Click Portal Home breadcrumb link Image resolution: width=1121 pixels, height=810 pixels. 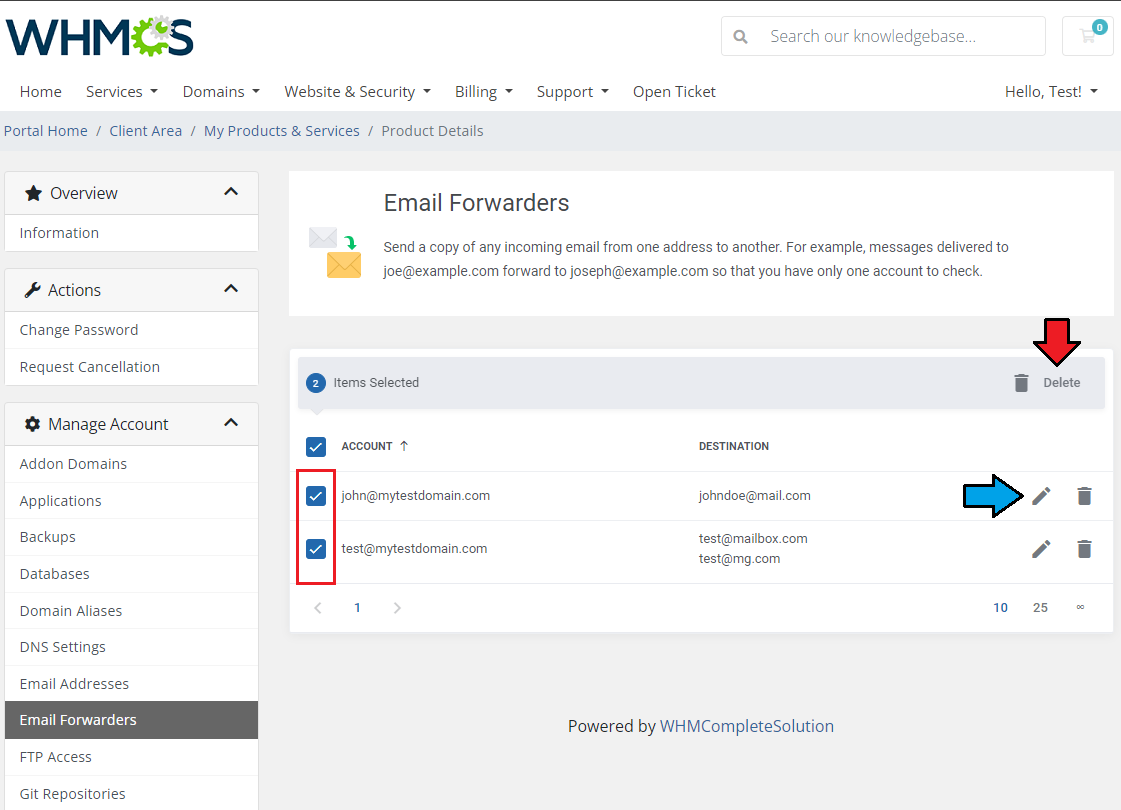(46, 131)
